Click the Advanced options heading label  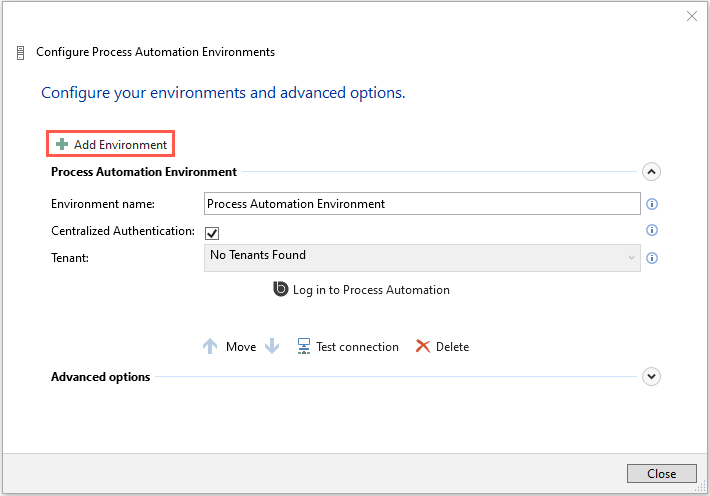point(101,377)
